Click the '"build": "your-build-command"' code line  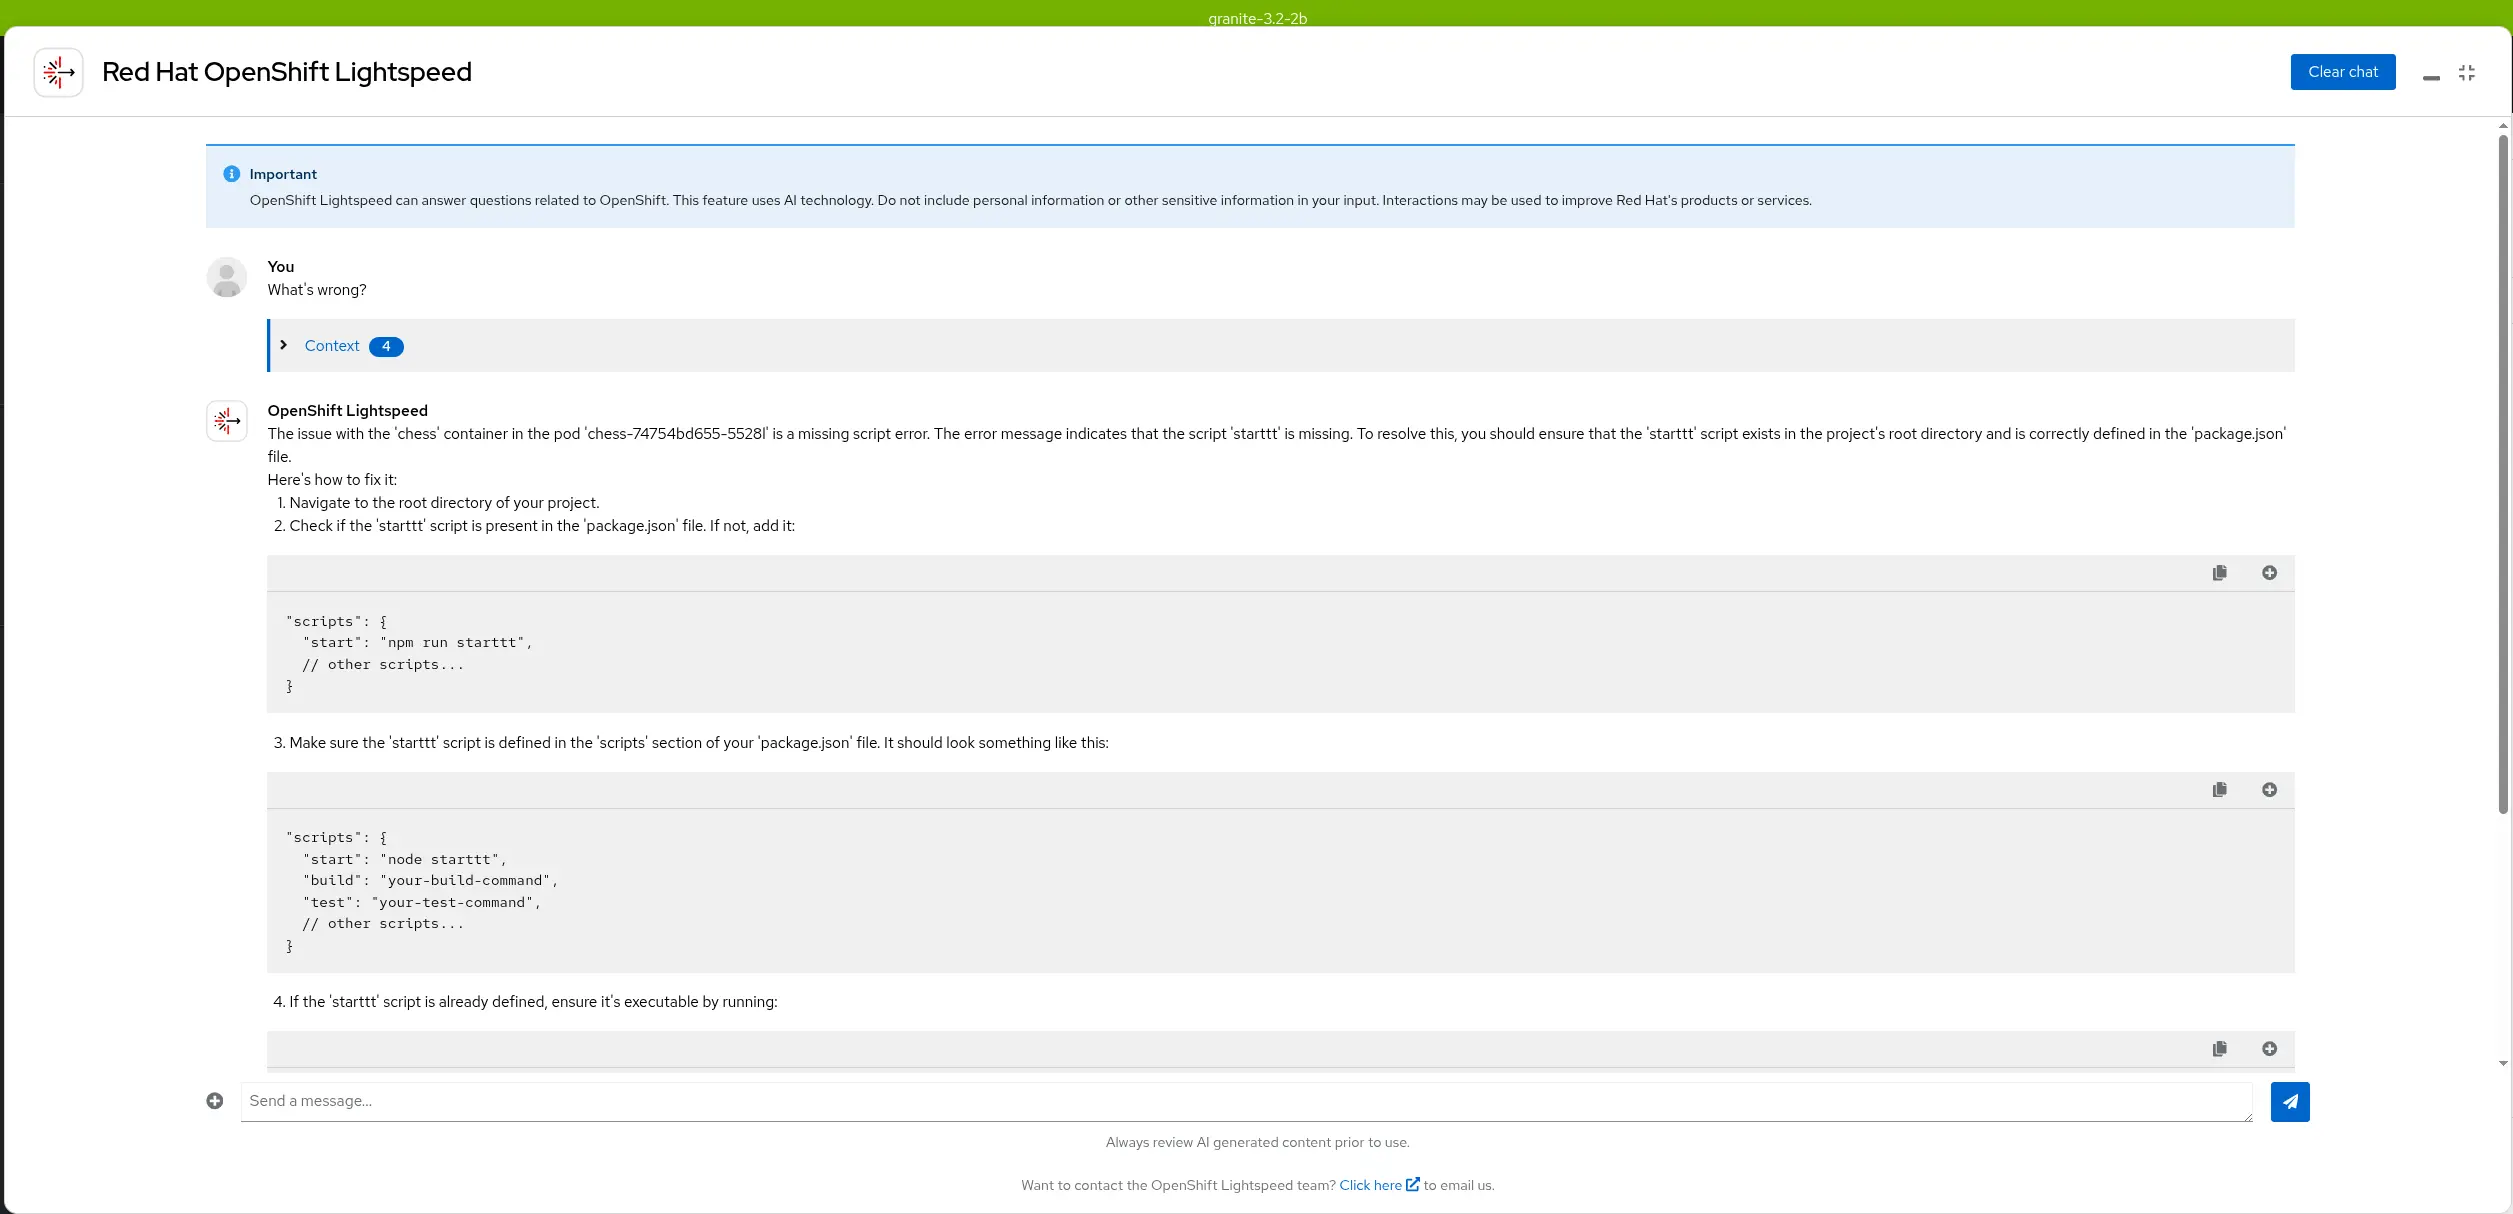point(430,881)
